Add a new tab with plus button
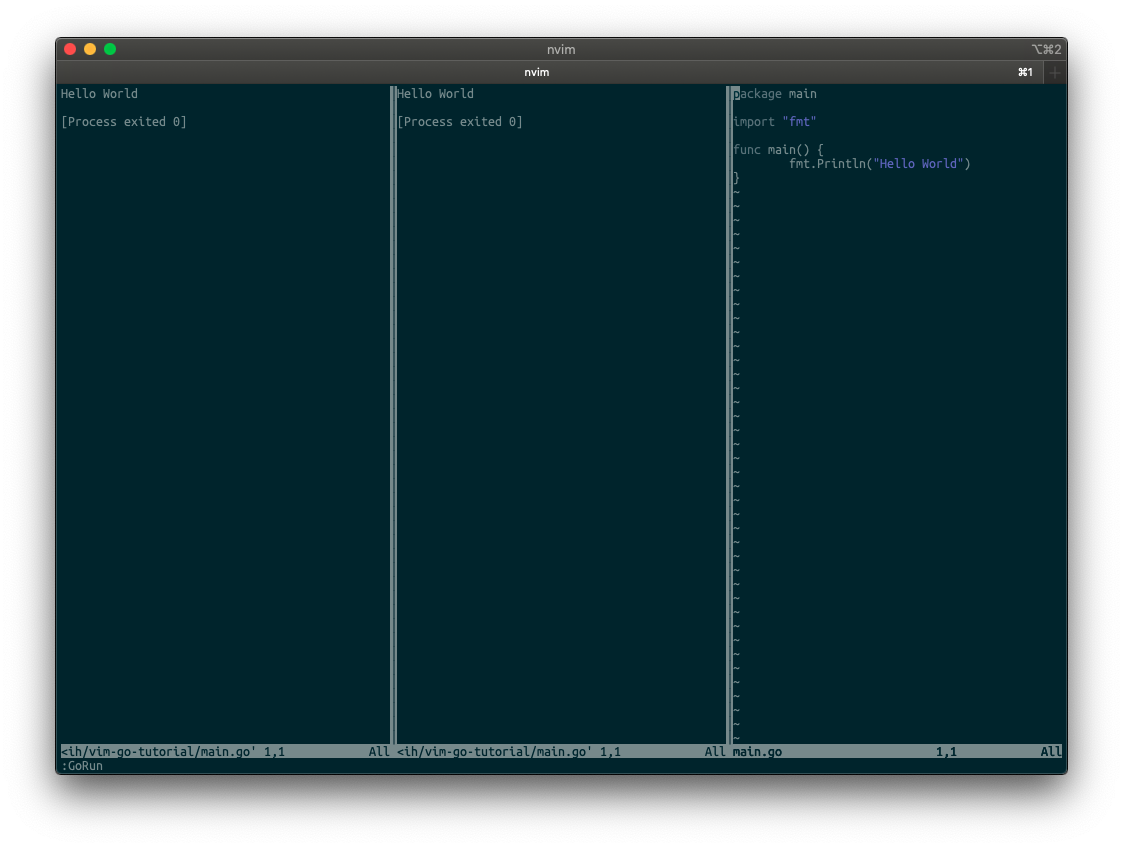Screen dimensions: 1123x848 [x=1054, y=72]
